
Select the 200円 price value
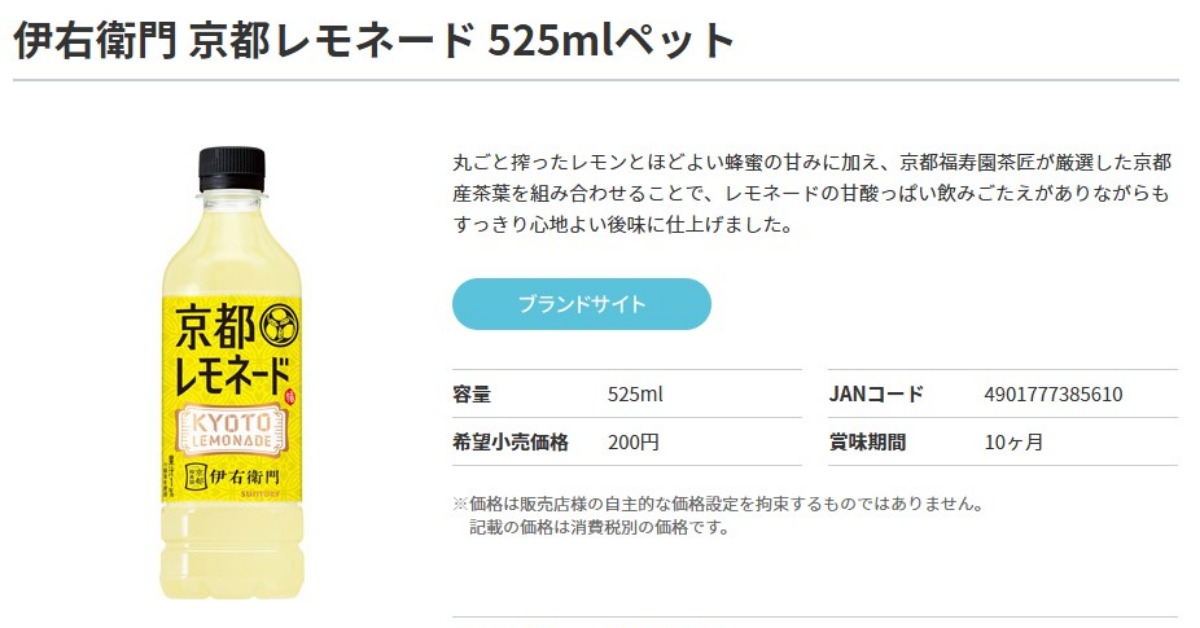(634, 442)
